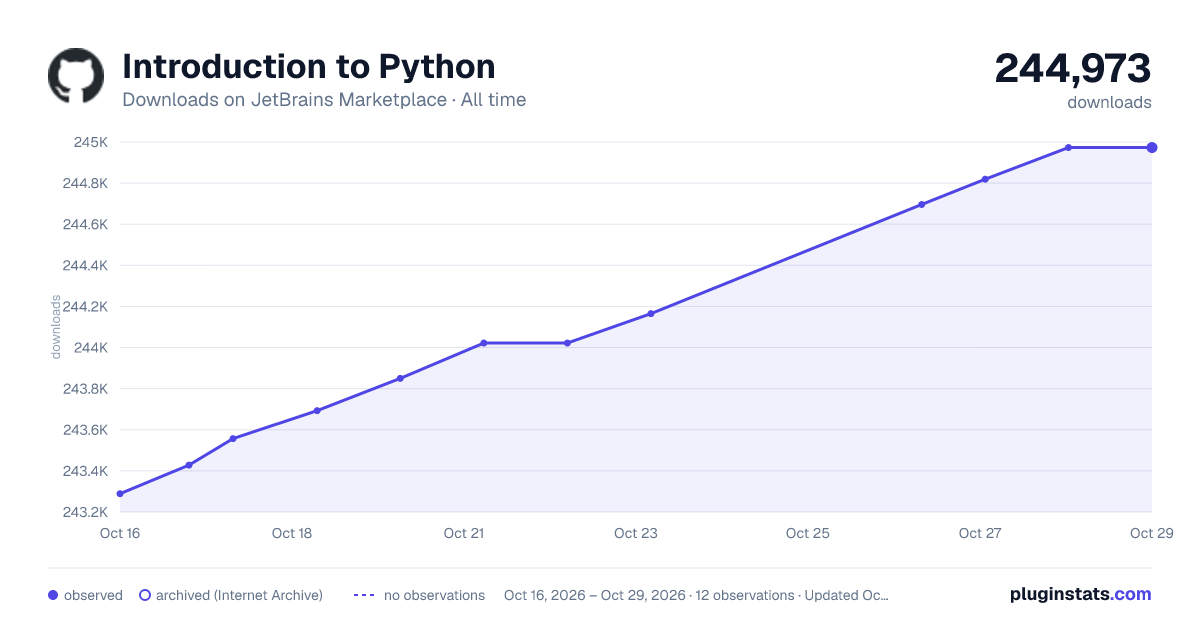Select the data point near 244.7K
This screenshot has width=1200, height=630.
pos(921,204)
